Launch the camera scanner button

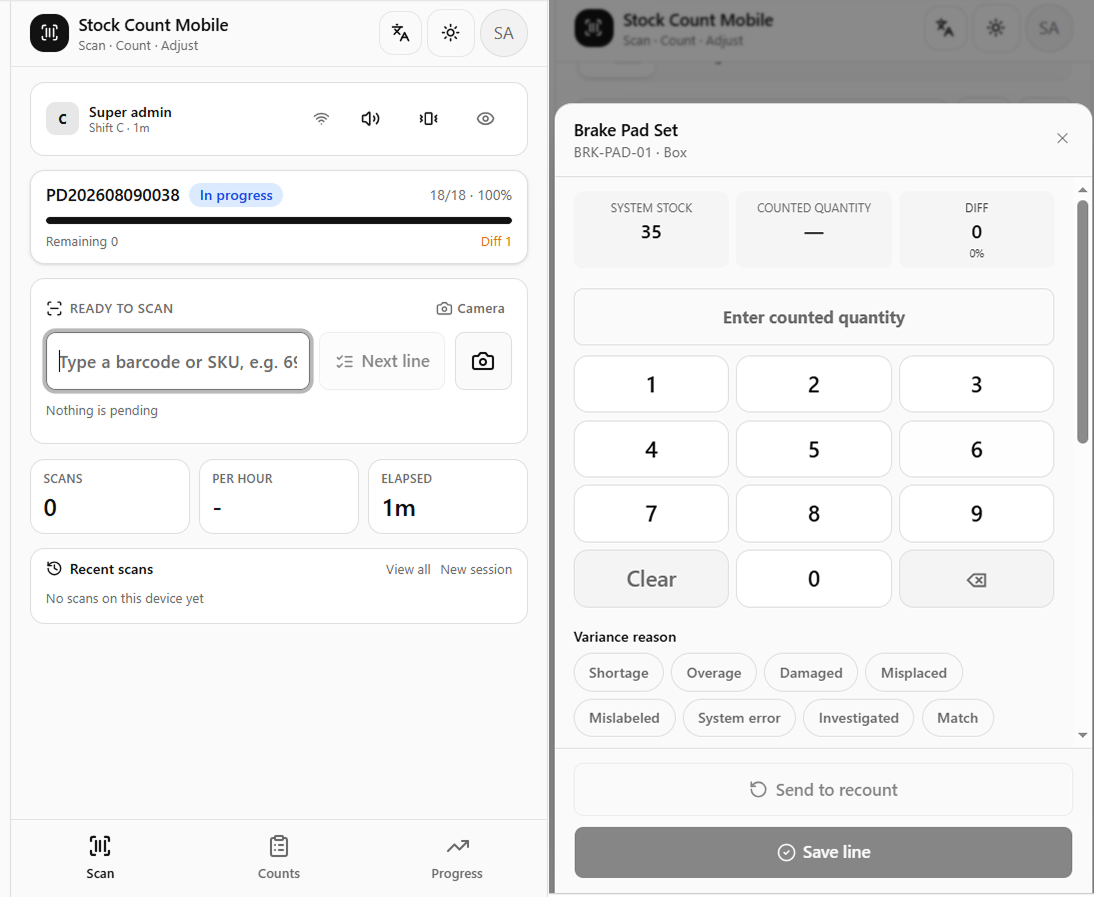click(483, 361)
